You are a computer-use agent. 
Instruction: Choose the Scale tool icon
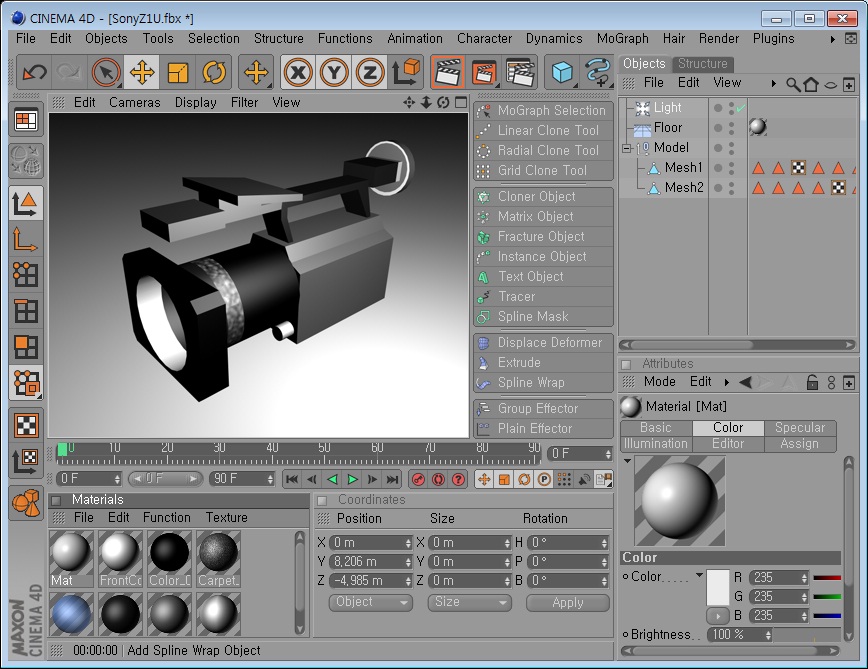[178, 72]
